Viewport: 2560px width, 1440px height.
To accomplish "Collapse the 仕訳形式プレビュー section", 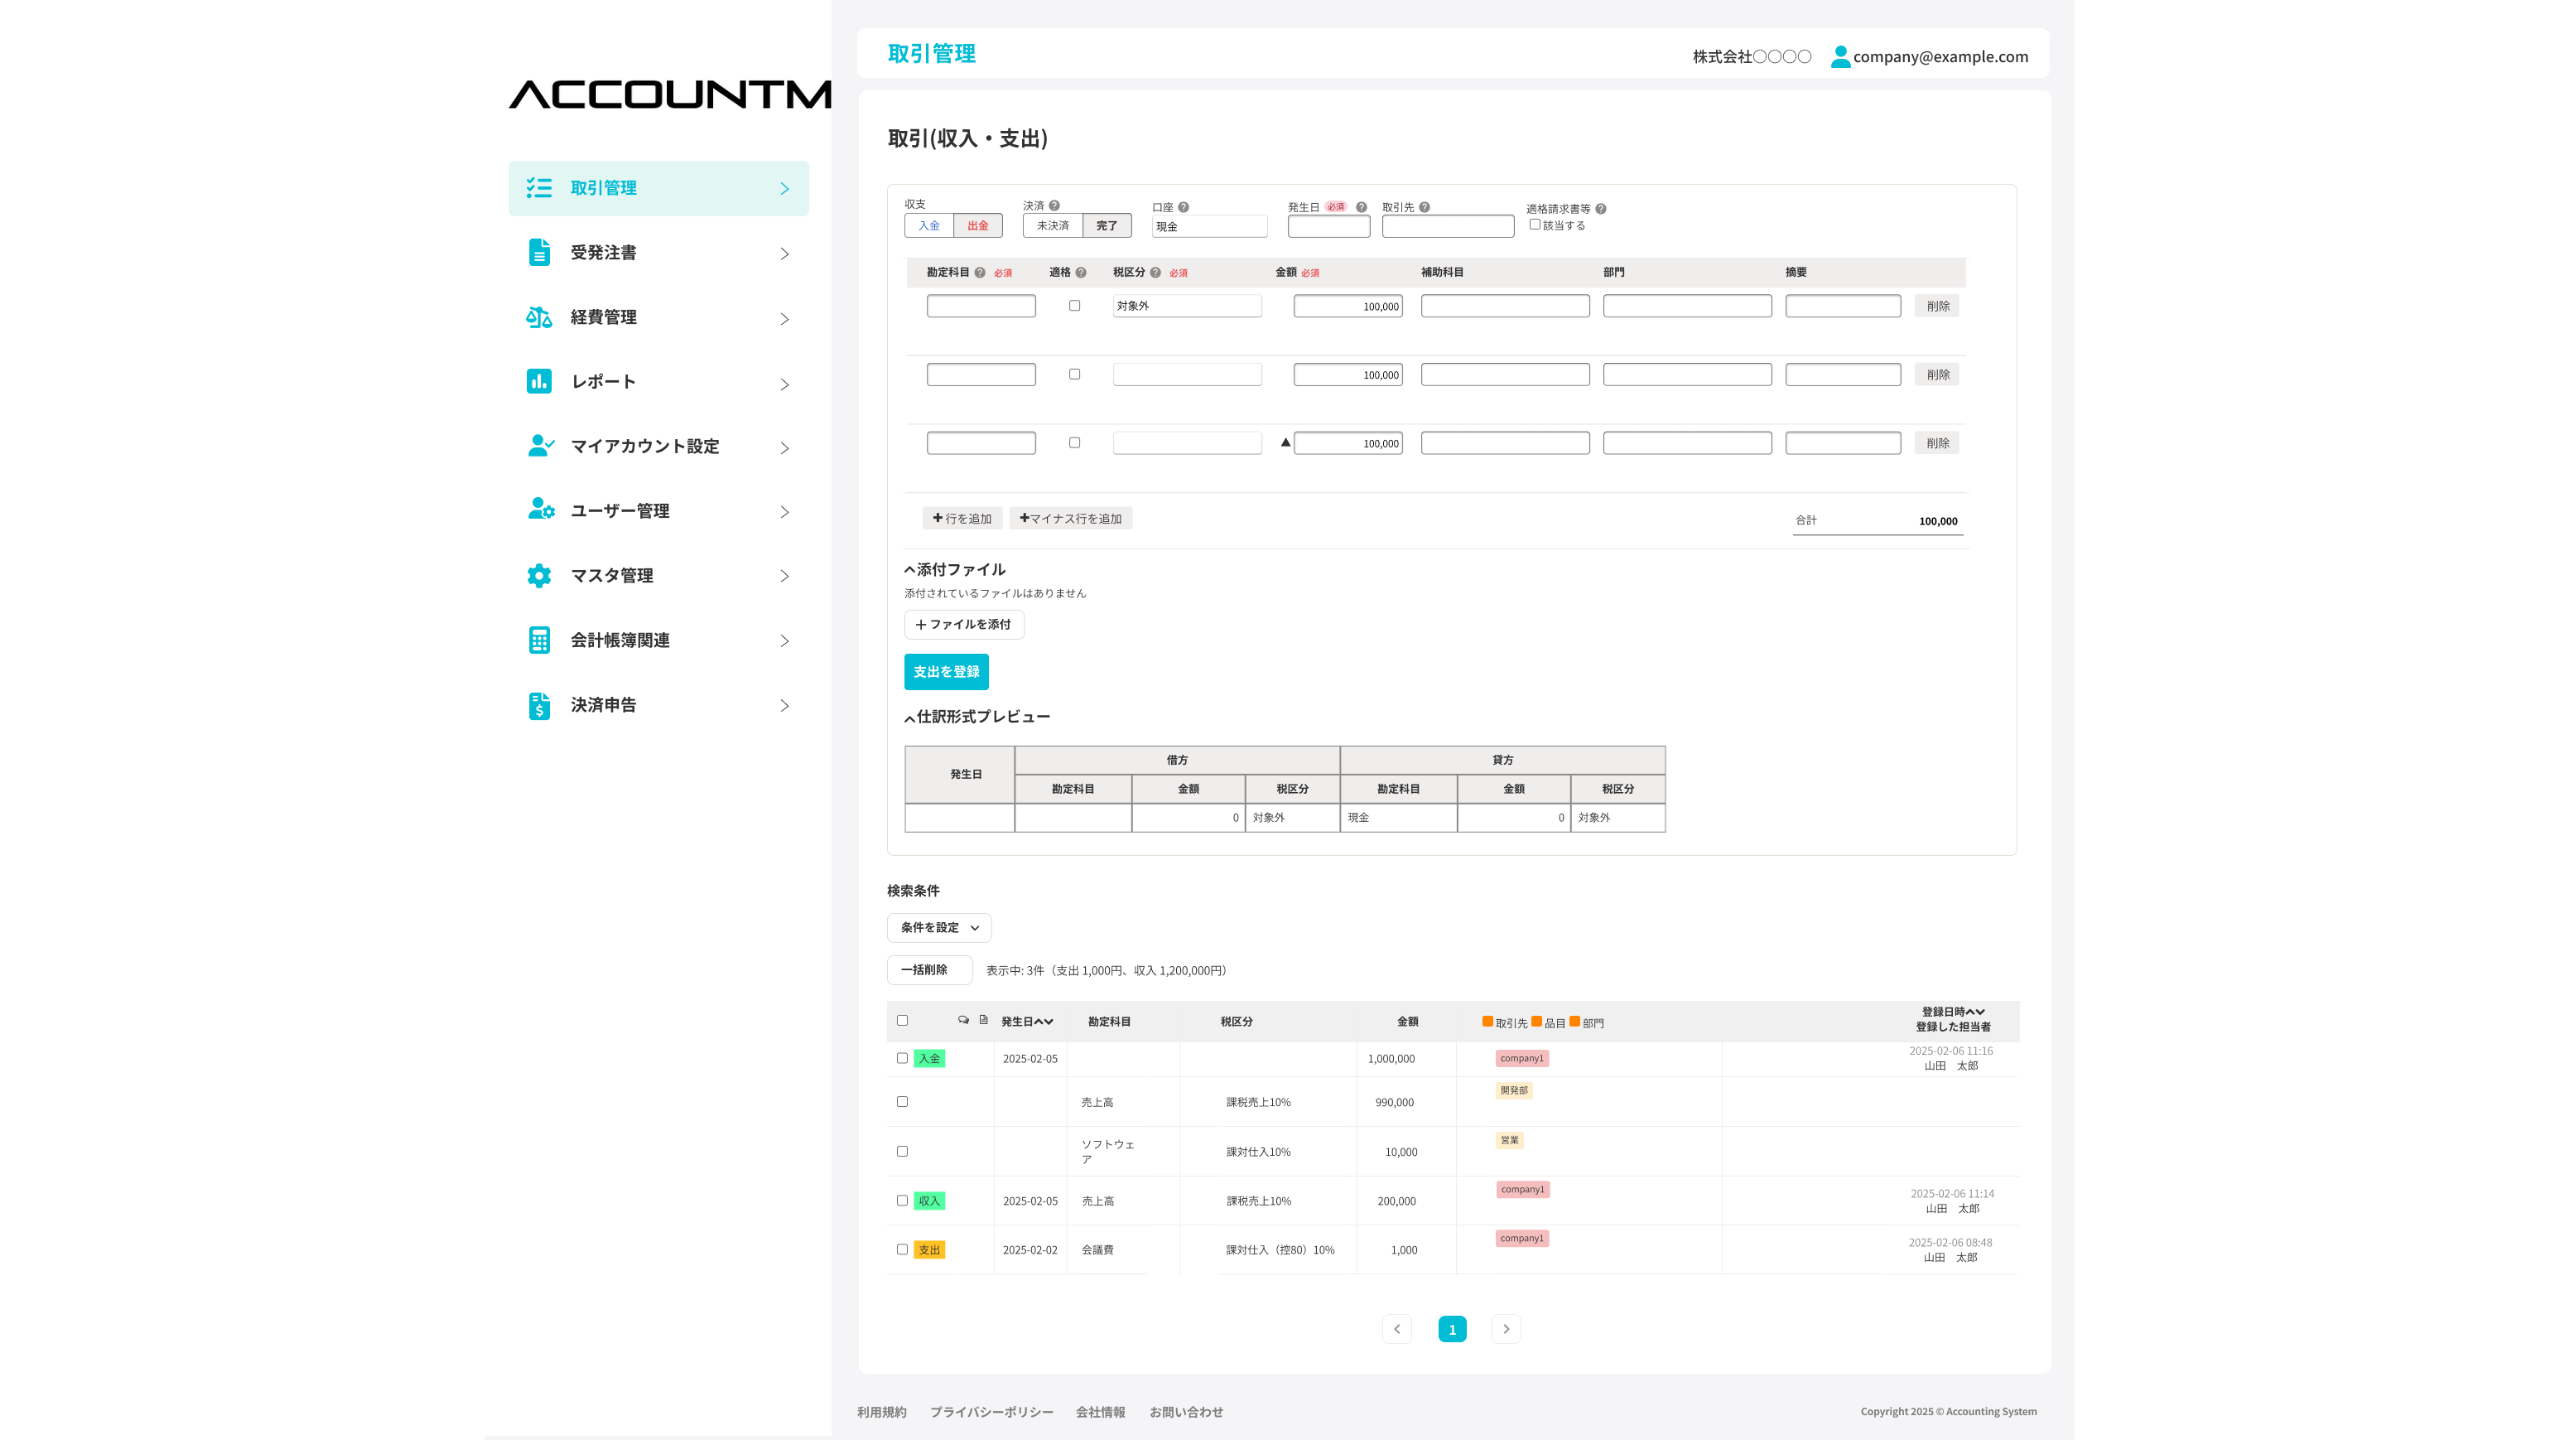I will [910, 718].
